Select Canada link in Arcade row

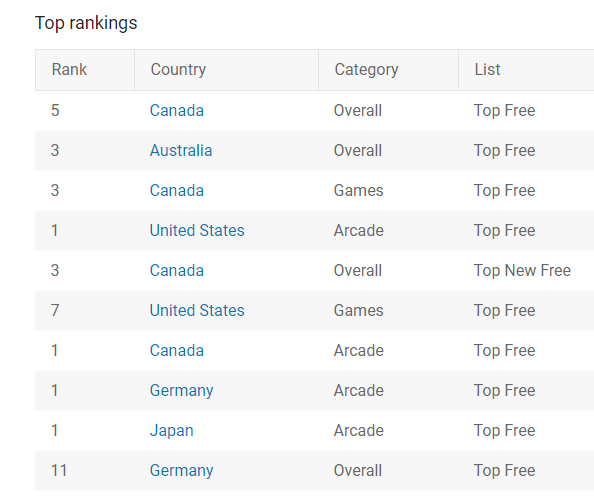click(x=177, y=351)
